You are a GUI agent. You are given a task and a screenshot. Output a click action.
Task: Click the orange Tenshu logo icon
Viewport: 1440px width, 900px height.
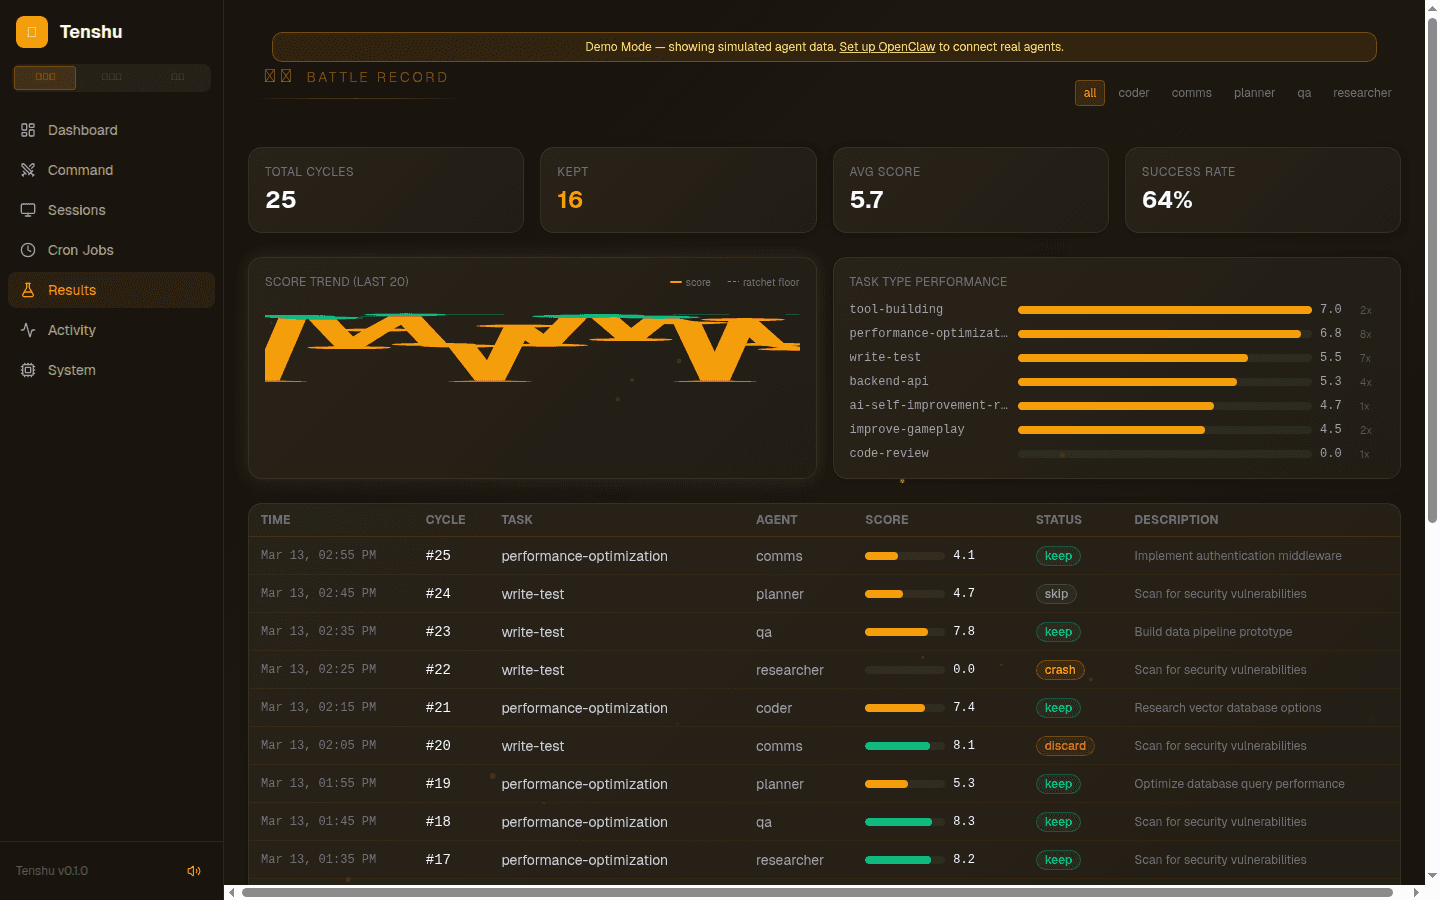pos(32,32)
